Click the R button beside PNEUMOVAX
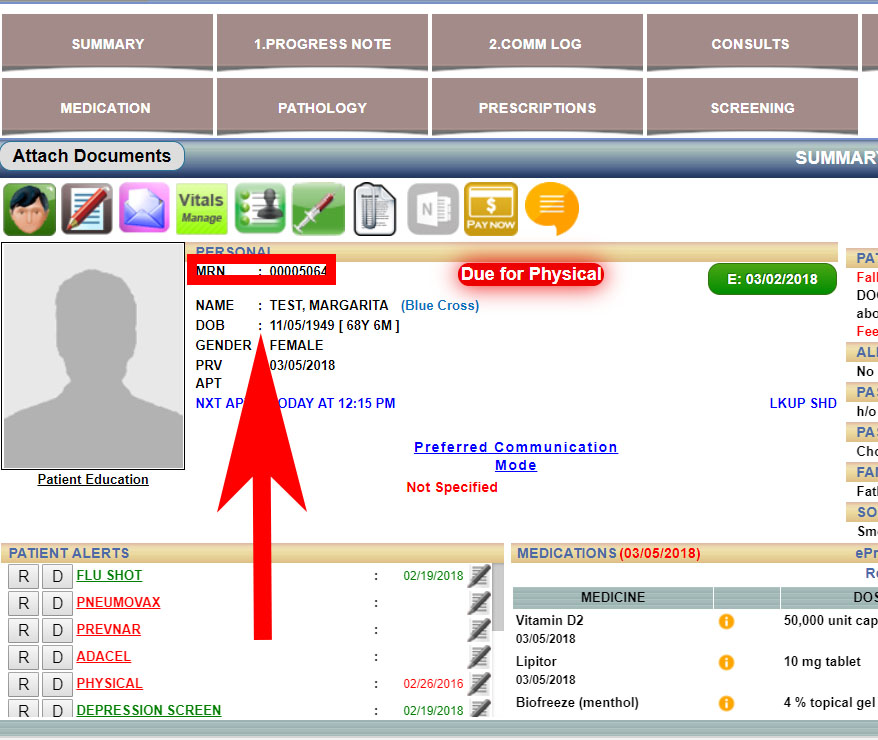The image size is (878, 740). point(24,603)
